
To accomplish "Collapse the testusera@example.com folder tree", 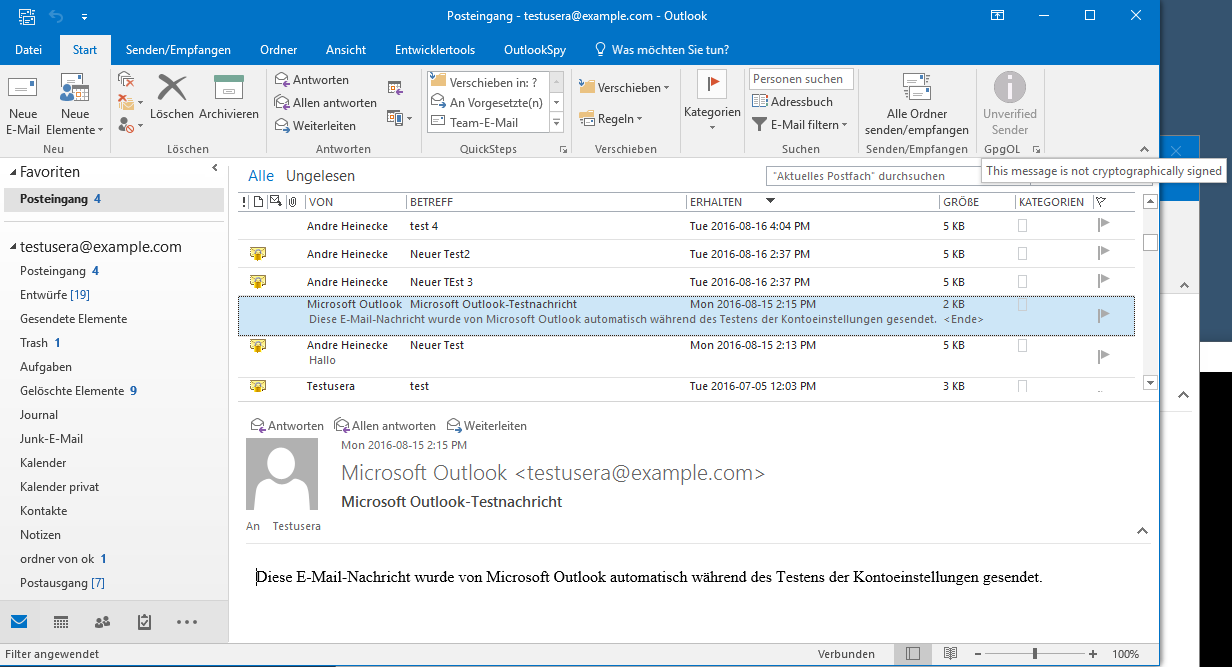I will [x=13, y=247].
